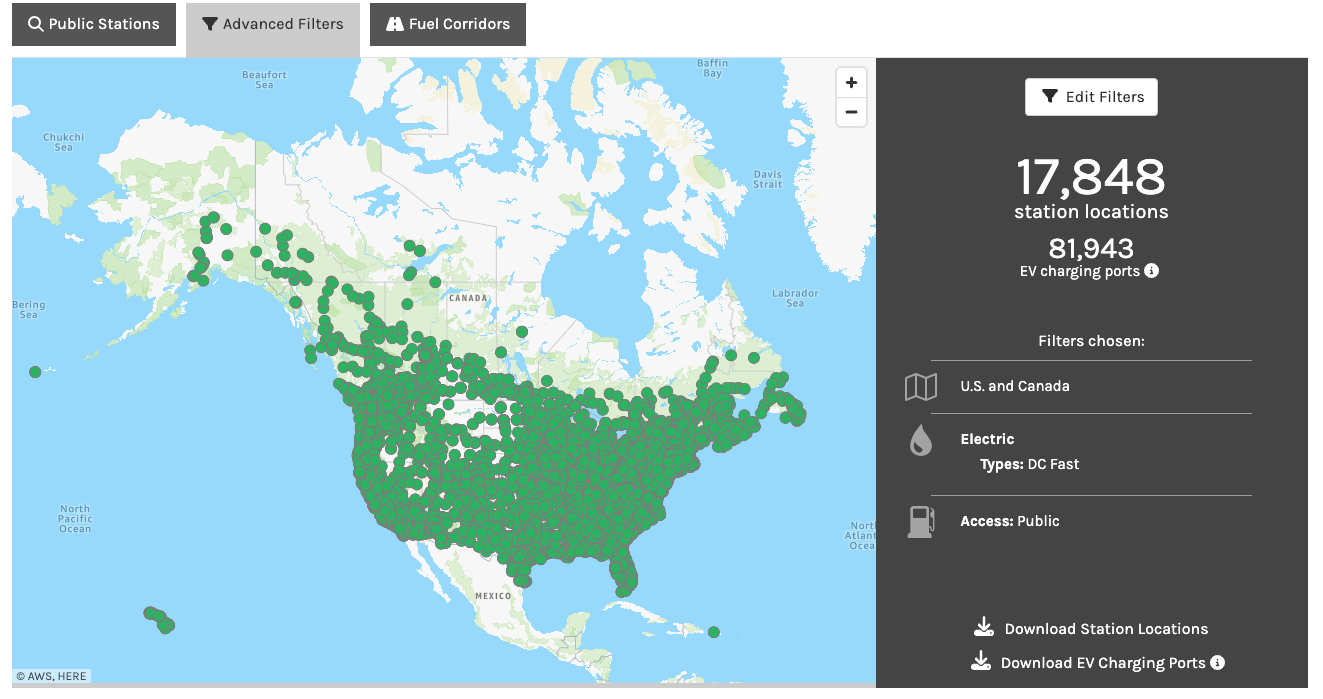Click download icon beside Download Station Locations
Viewport: 1323px width, 699px height.
point(984,627)
